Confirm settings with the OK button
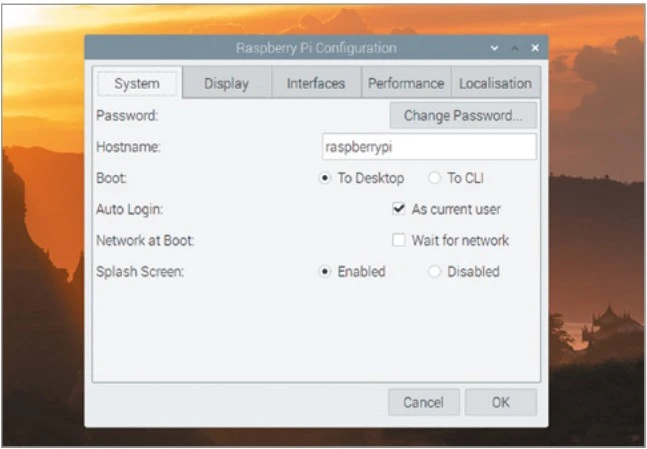Viewport: 647px width, 449px height. tap(501, 402)
